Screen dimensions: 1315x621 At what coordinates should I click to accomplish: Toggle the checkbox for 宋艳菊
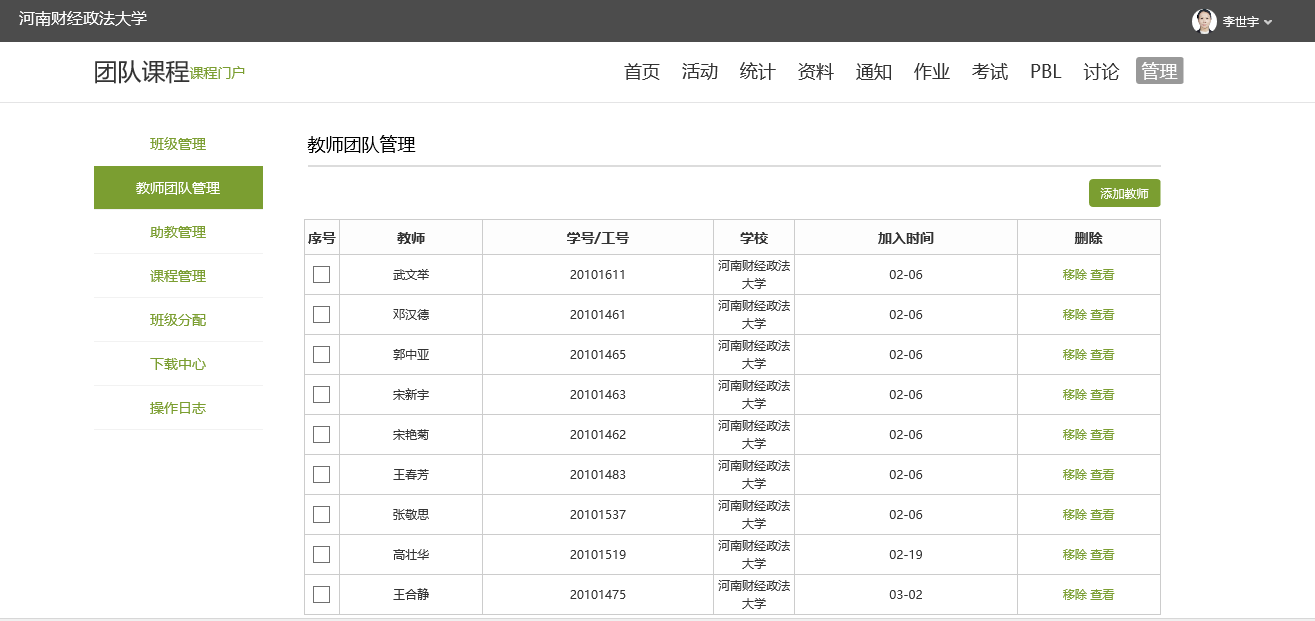[x=321, y=434]
